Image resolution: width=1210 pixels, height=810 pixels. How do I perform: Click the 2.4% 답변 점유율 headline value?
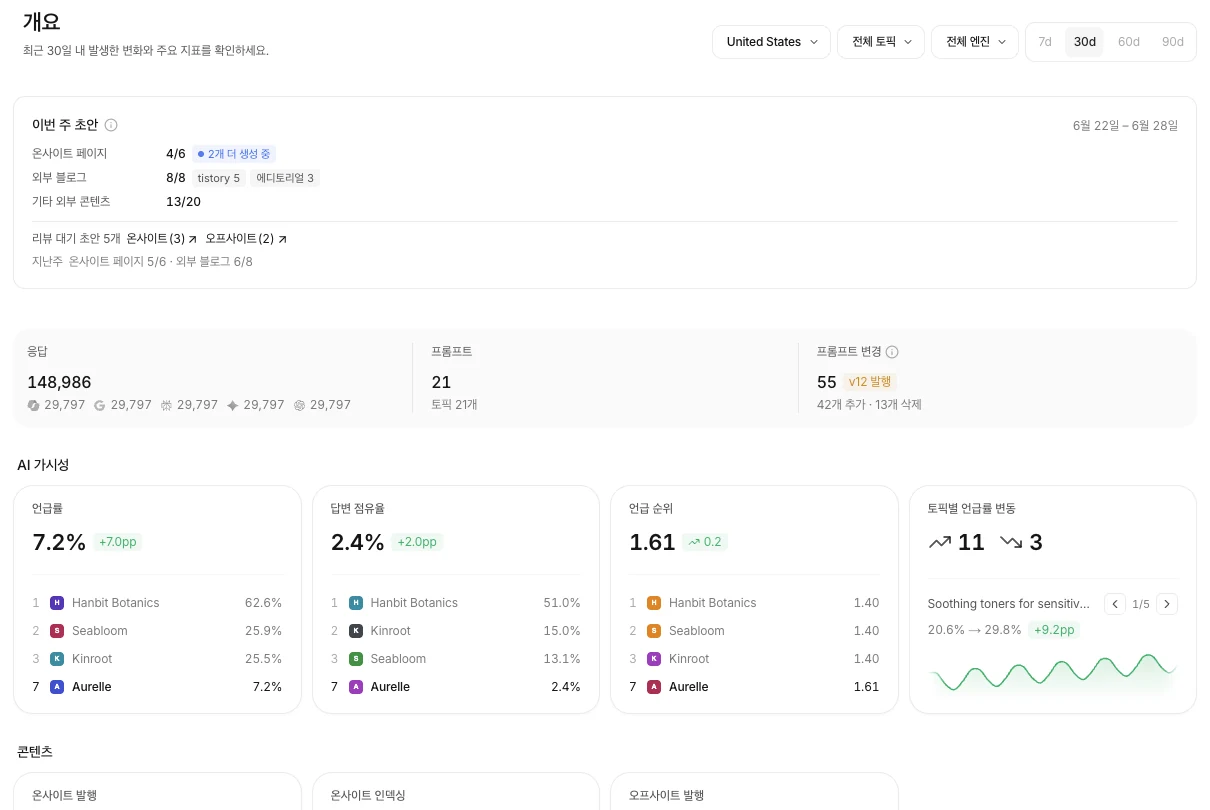pyautogui.click(x=357, y=542)
